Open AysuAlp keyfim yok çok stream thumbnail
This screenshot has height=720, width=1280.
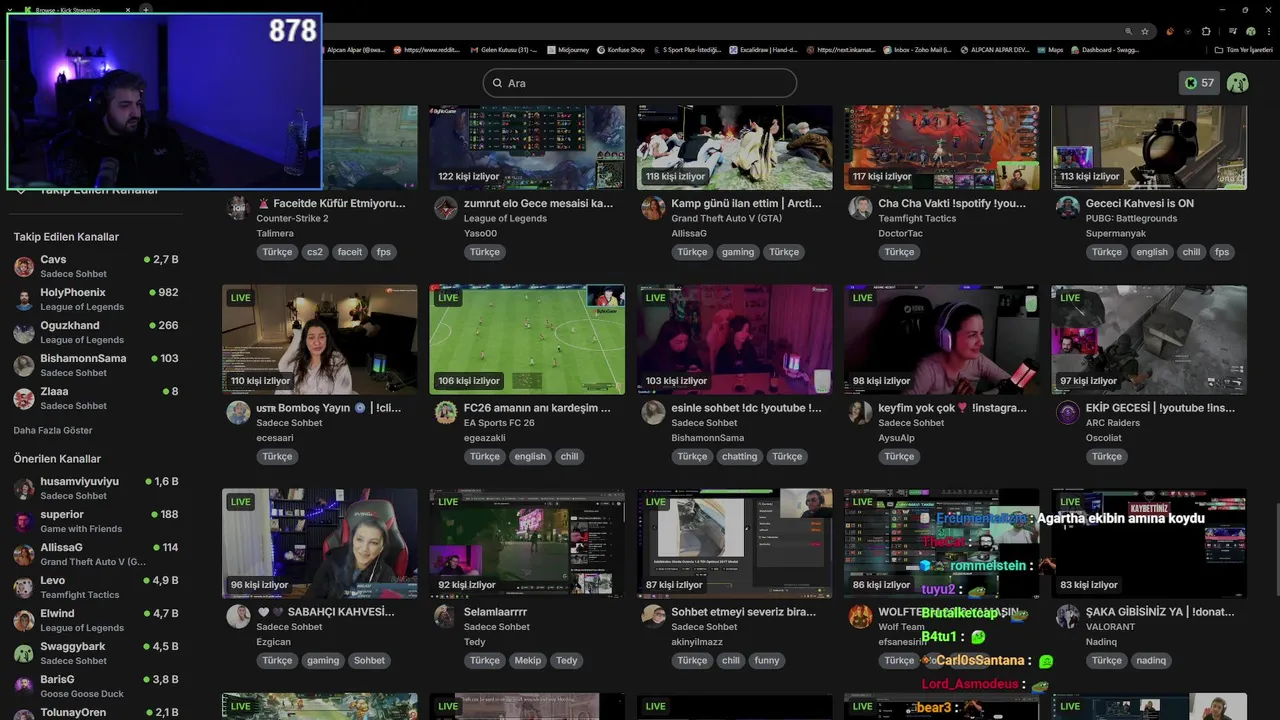[942, 340]
